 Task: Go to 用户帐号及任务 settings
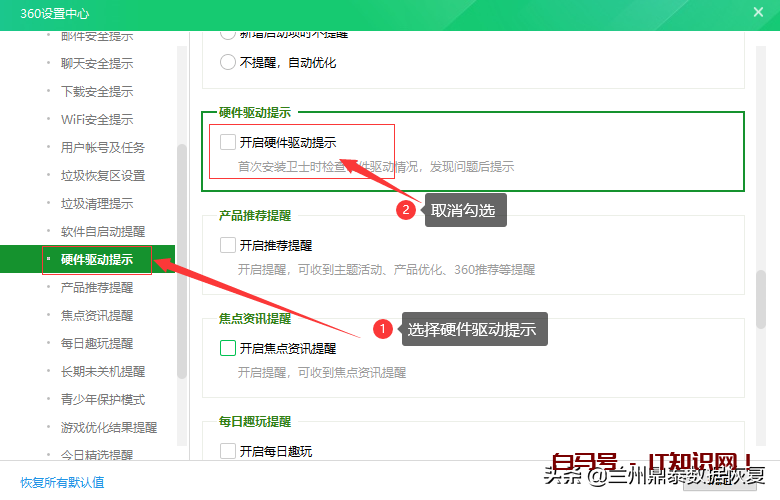pyautogui.click(x=103, y=148)
